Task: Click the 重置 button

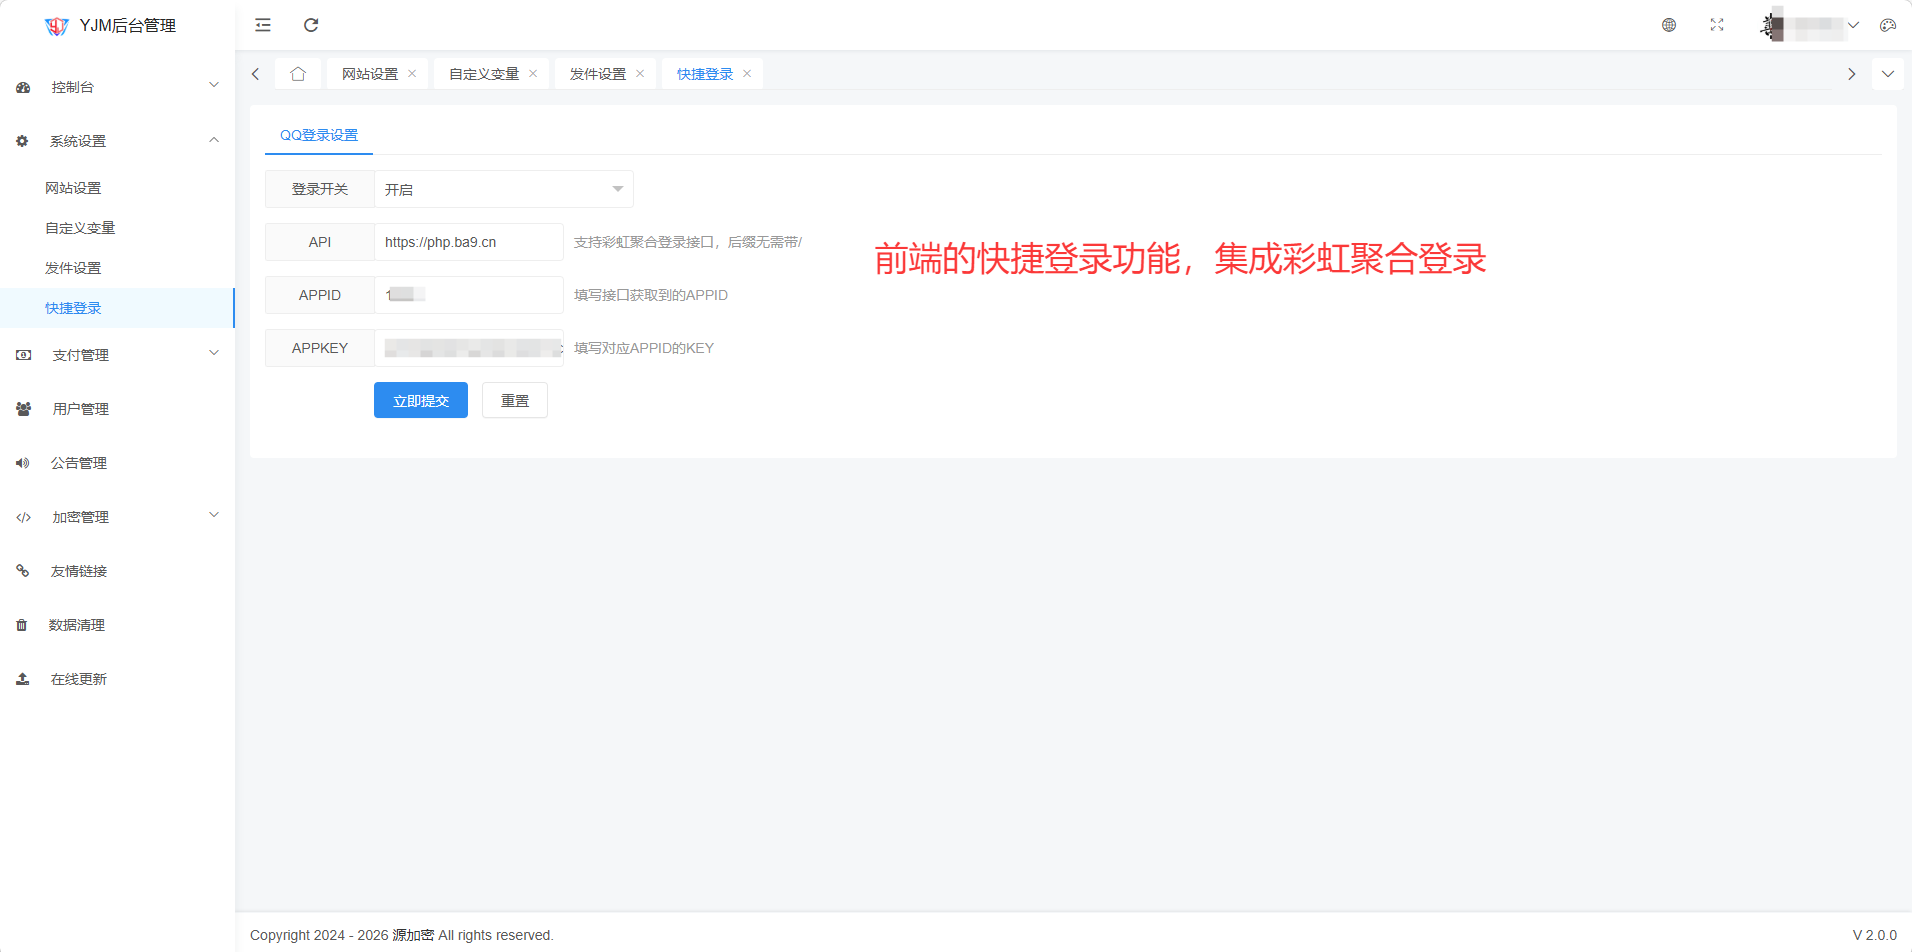Action: (x=515, y=400)
